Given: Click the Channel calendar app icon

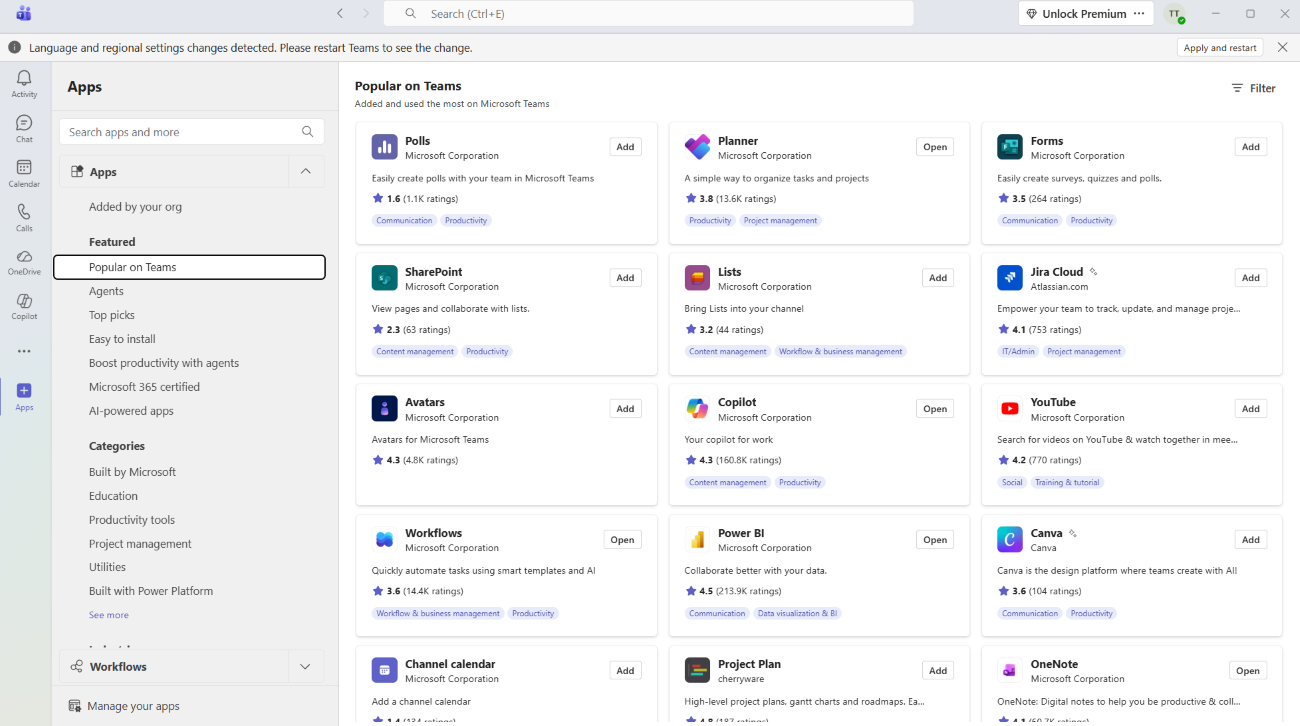Looking at the screenshot, I should [x=384, y=670].
